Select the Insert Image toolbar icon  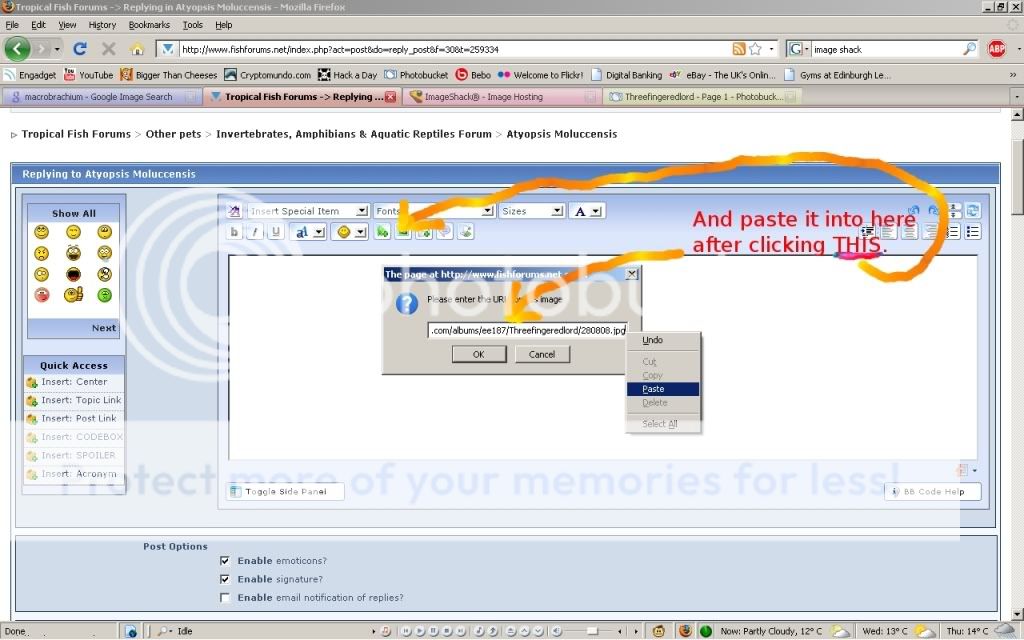click(403, 231)
